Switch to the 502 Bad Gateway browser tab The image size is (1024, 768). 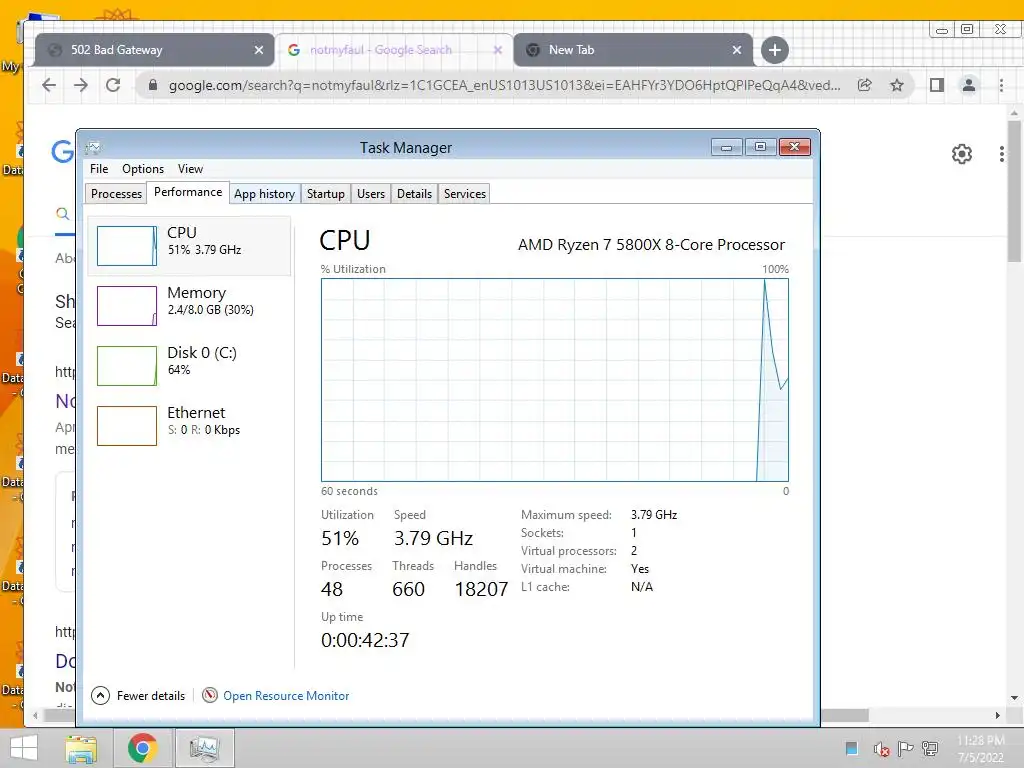pyautogui.click(x=153, y=50)
